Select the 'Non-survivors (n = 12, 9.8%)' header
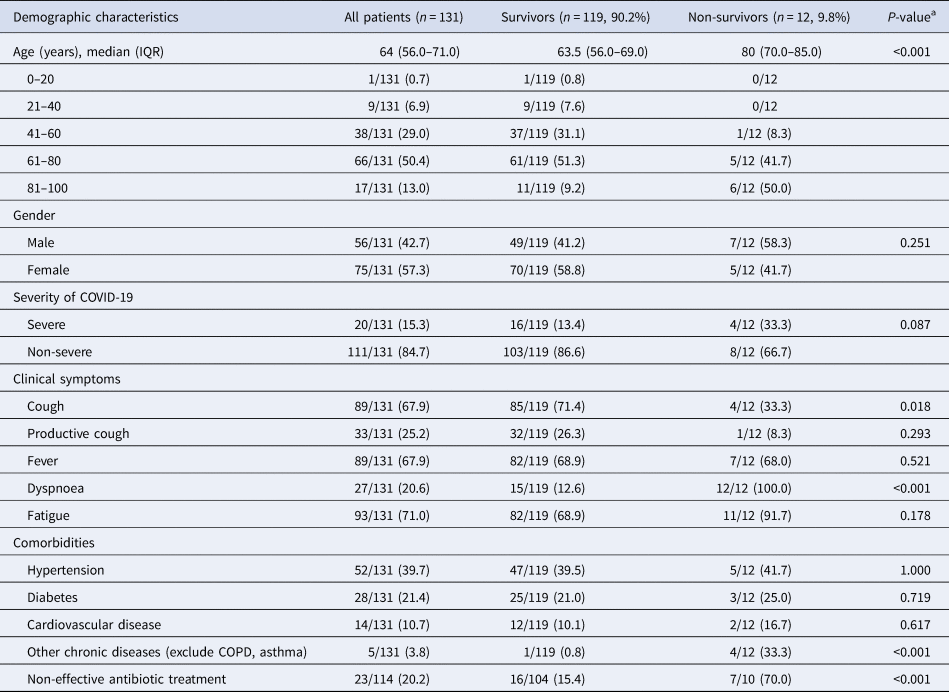The width and height of the screenshot is (949, 692). pyautogui.click(x=756, y=18)
